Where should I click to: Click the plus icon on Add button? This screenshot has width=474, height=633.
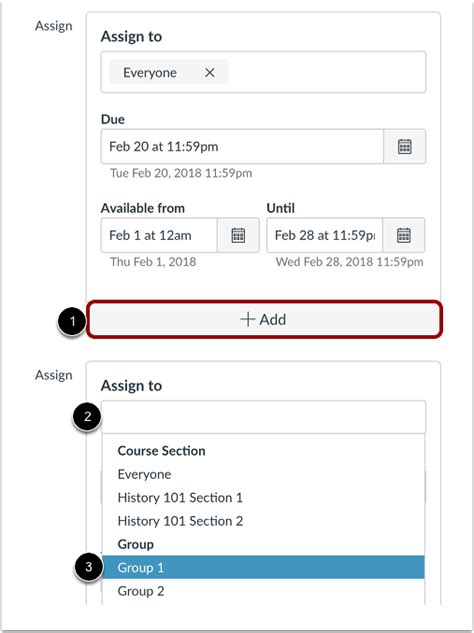[x=247, y=319]
